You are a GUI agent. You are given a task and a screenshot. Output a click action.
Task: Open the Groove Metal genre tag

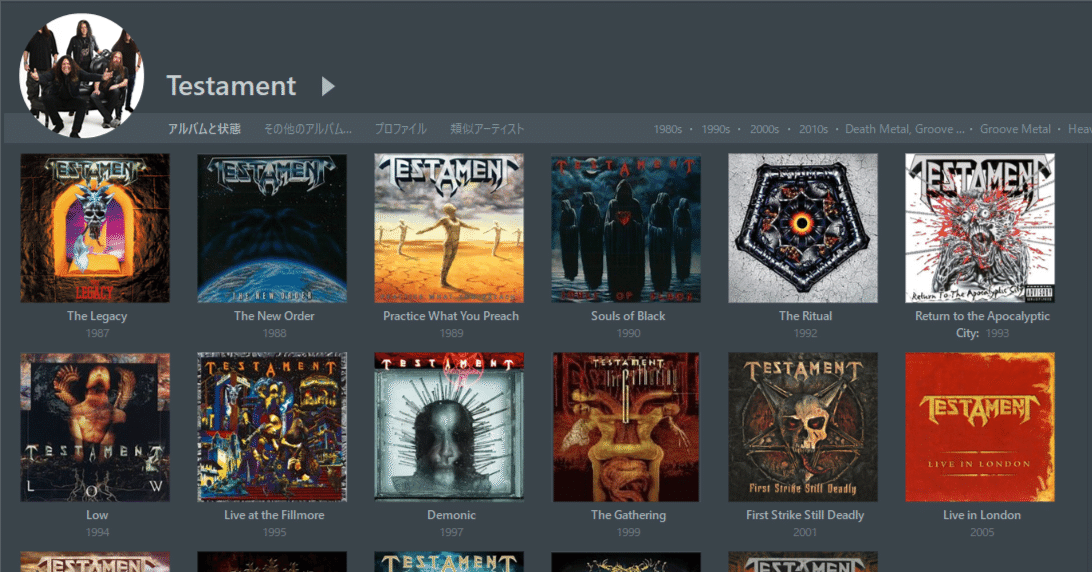point(1015,129)
